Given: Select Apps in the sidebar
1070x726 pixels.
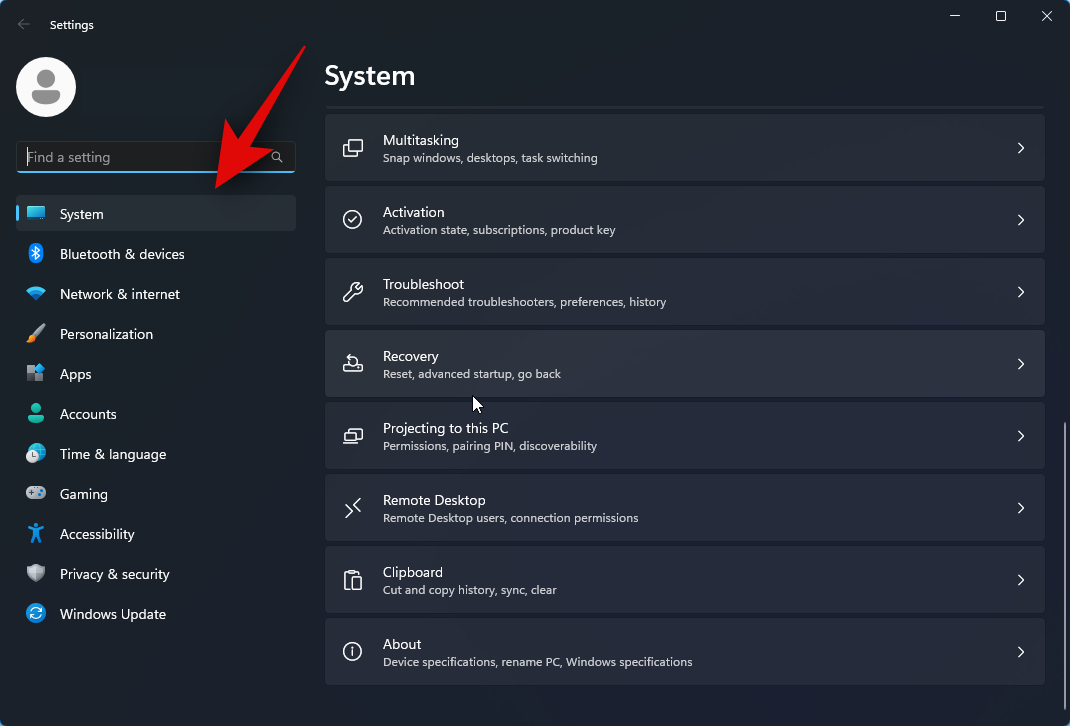Looking at the screenshot, I should tap(75, 374).
